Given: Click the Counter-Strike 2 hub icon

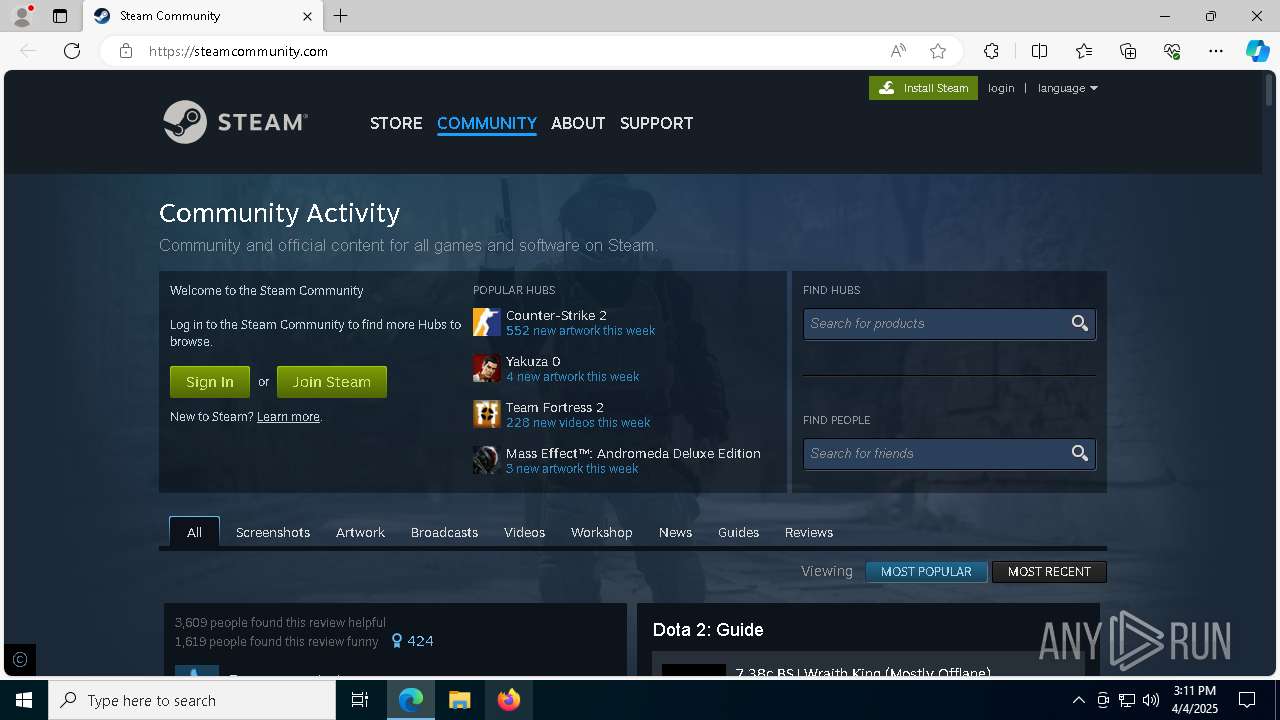Looking at the screenshot, I should tap(486, 322).
